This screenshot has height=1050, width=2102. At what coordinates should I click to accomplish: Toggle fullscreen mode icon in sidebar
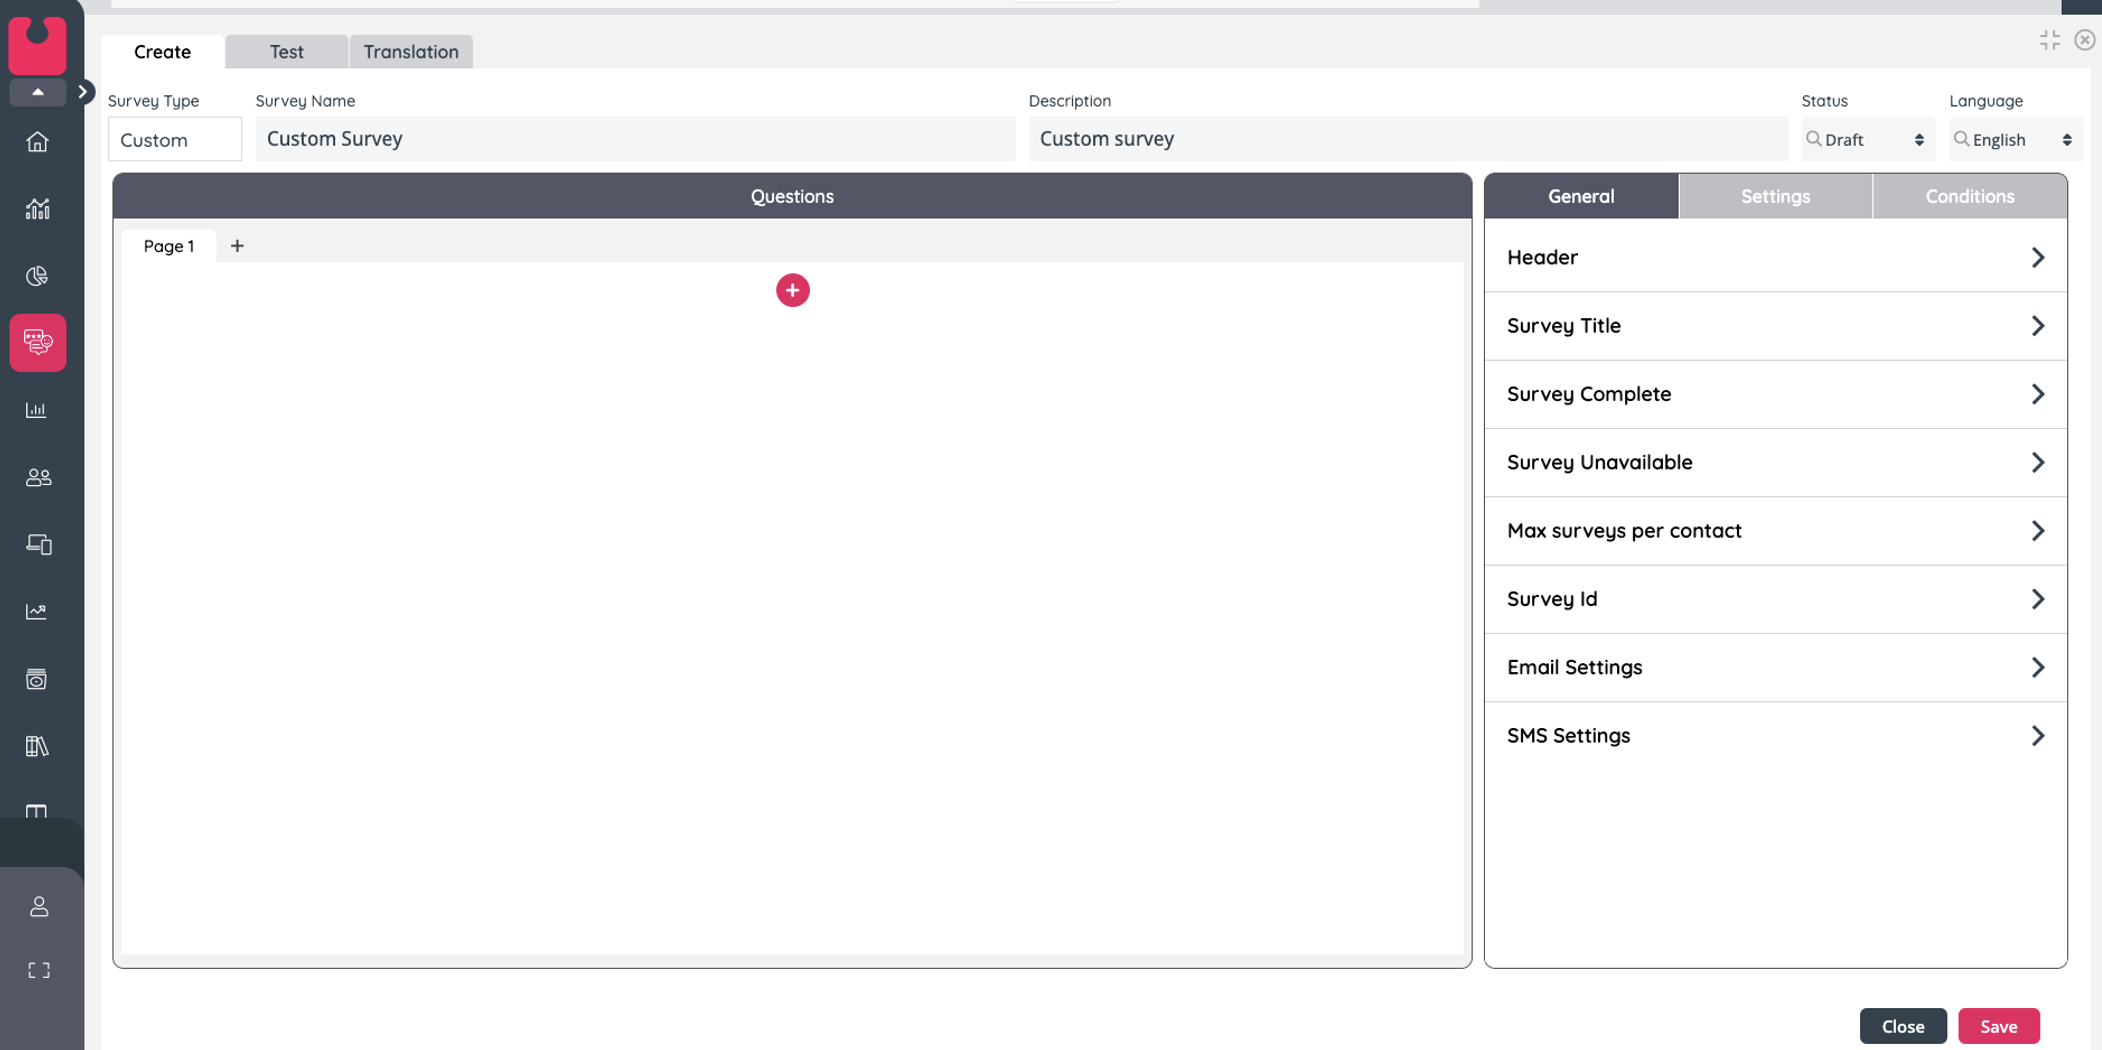coord(38,970)
